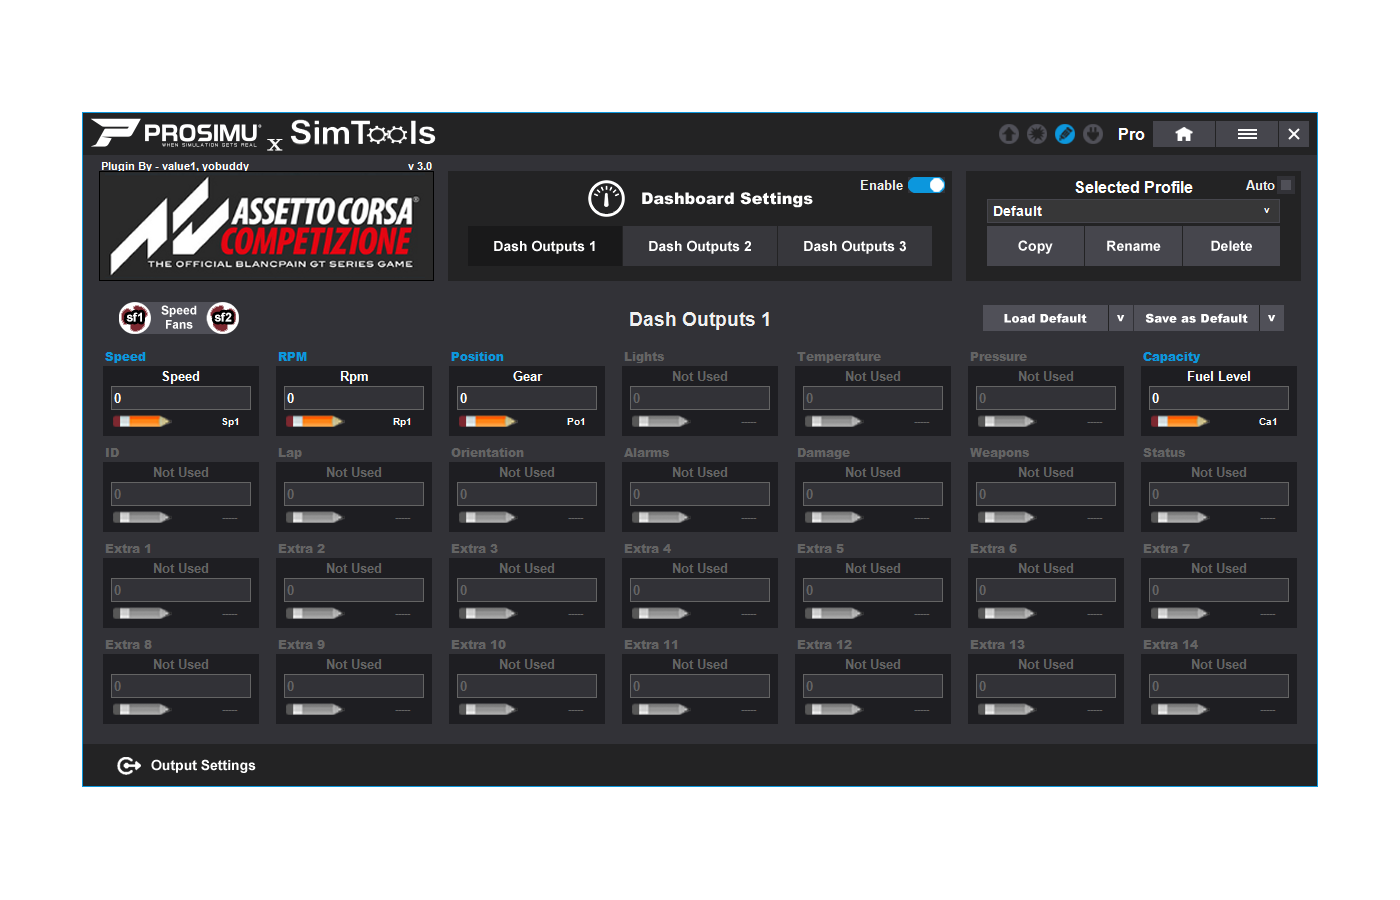Switch to the Dash Outputs 3 tab
Viewport: 1400px width, 900px height.
[855, 246]
